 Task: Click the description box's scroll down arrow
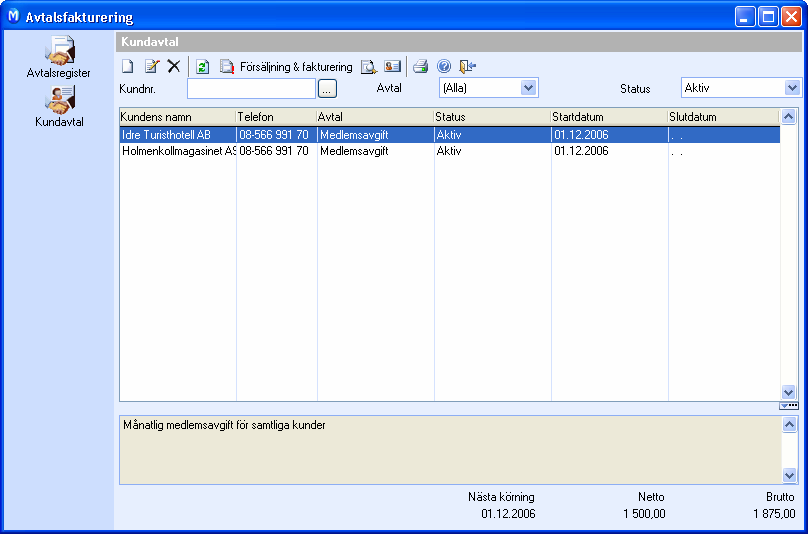(x=789, y=475)
